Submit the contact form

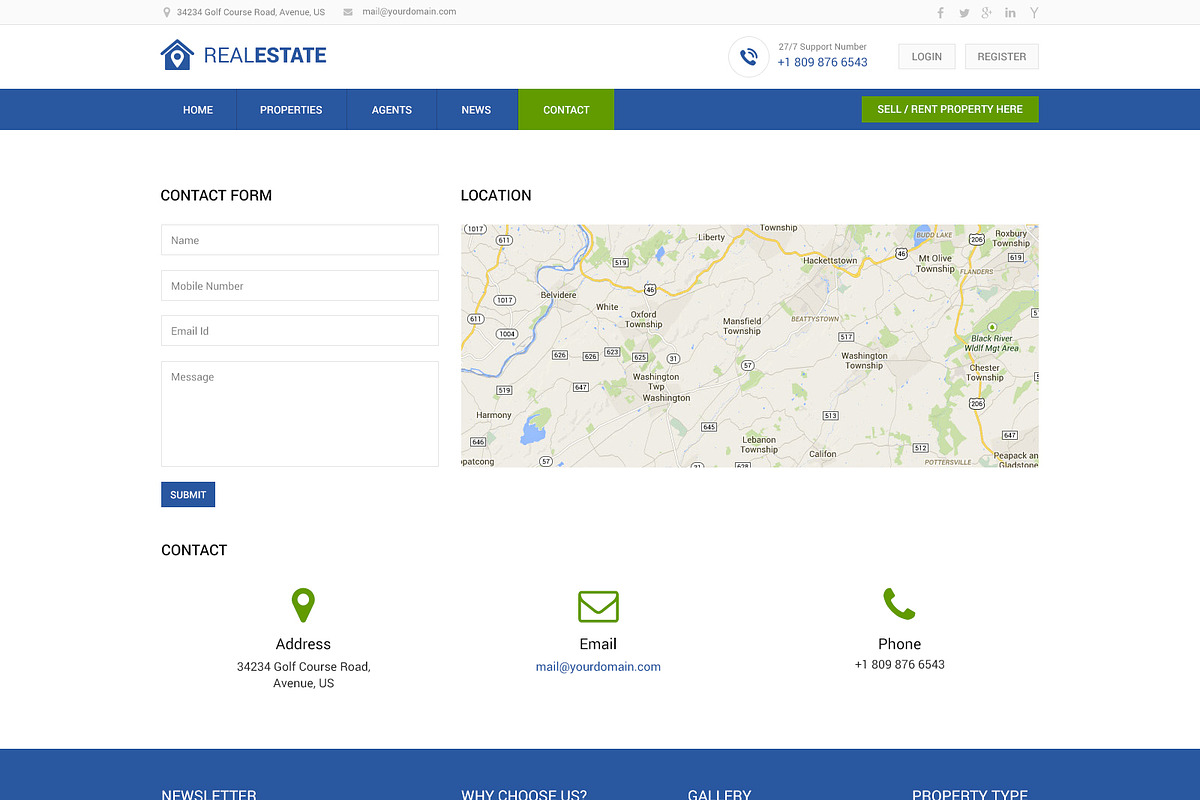coord(188,495)
